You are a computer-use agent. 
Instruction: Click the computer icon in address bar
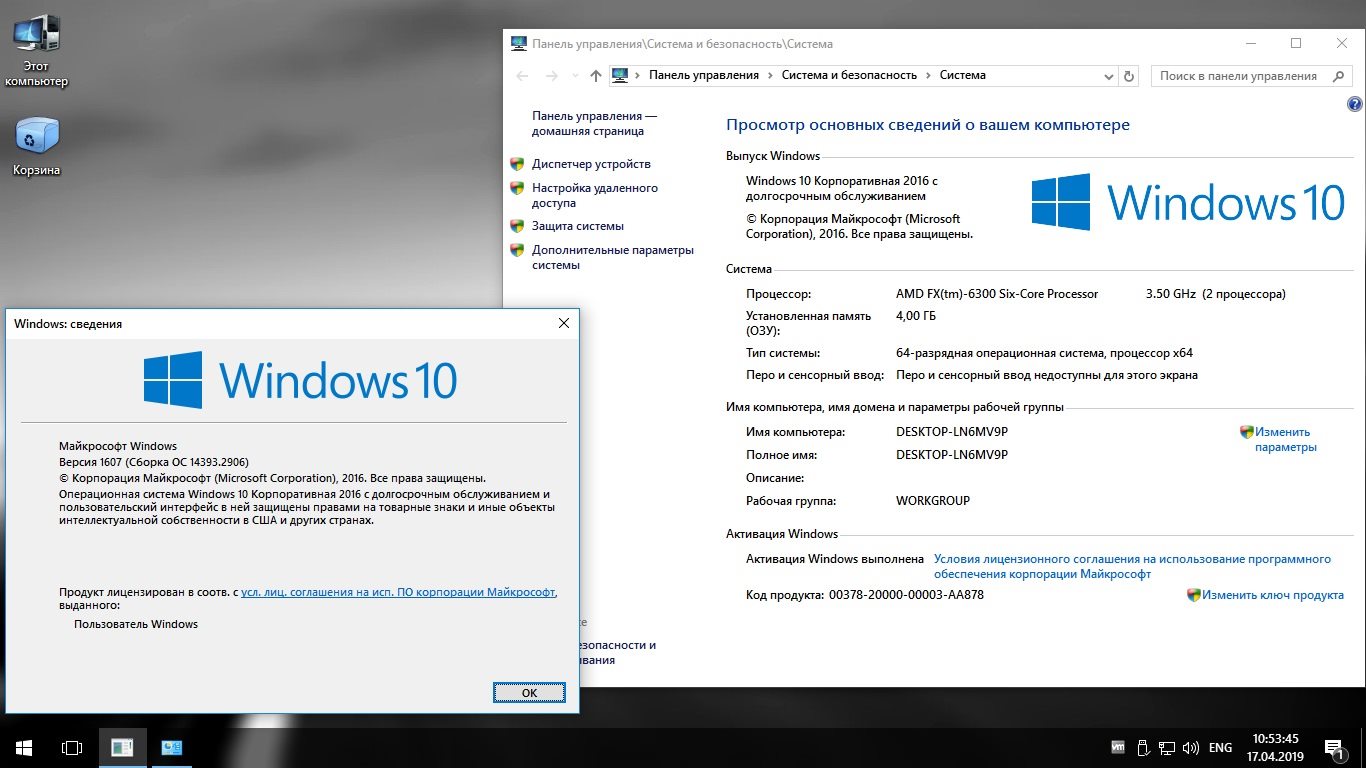tap(620, 75)
